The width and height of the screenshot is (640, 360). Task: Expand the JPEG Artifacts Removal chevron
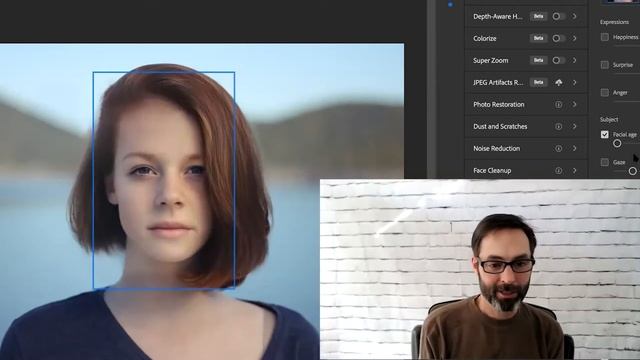pos(575,82)
